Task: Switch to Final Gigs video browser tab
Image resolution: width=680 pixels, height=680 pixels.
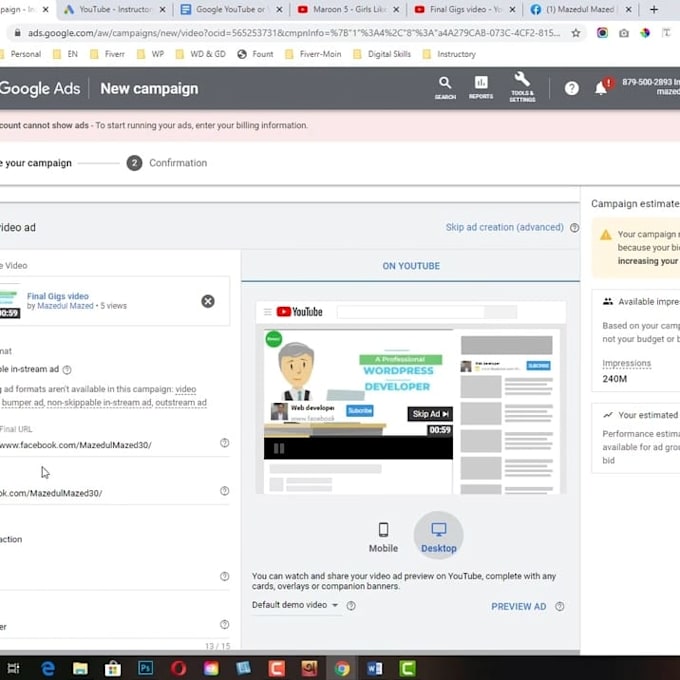Action: [465, 10]
